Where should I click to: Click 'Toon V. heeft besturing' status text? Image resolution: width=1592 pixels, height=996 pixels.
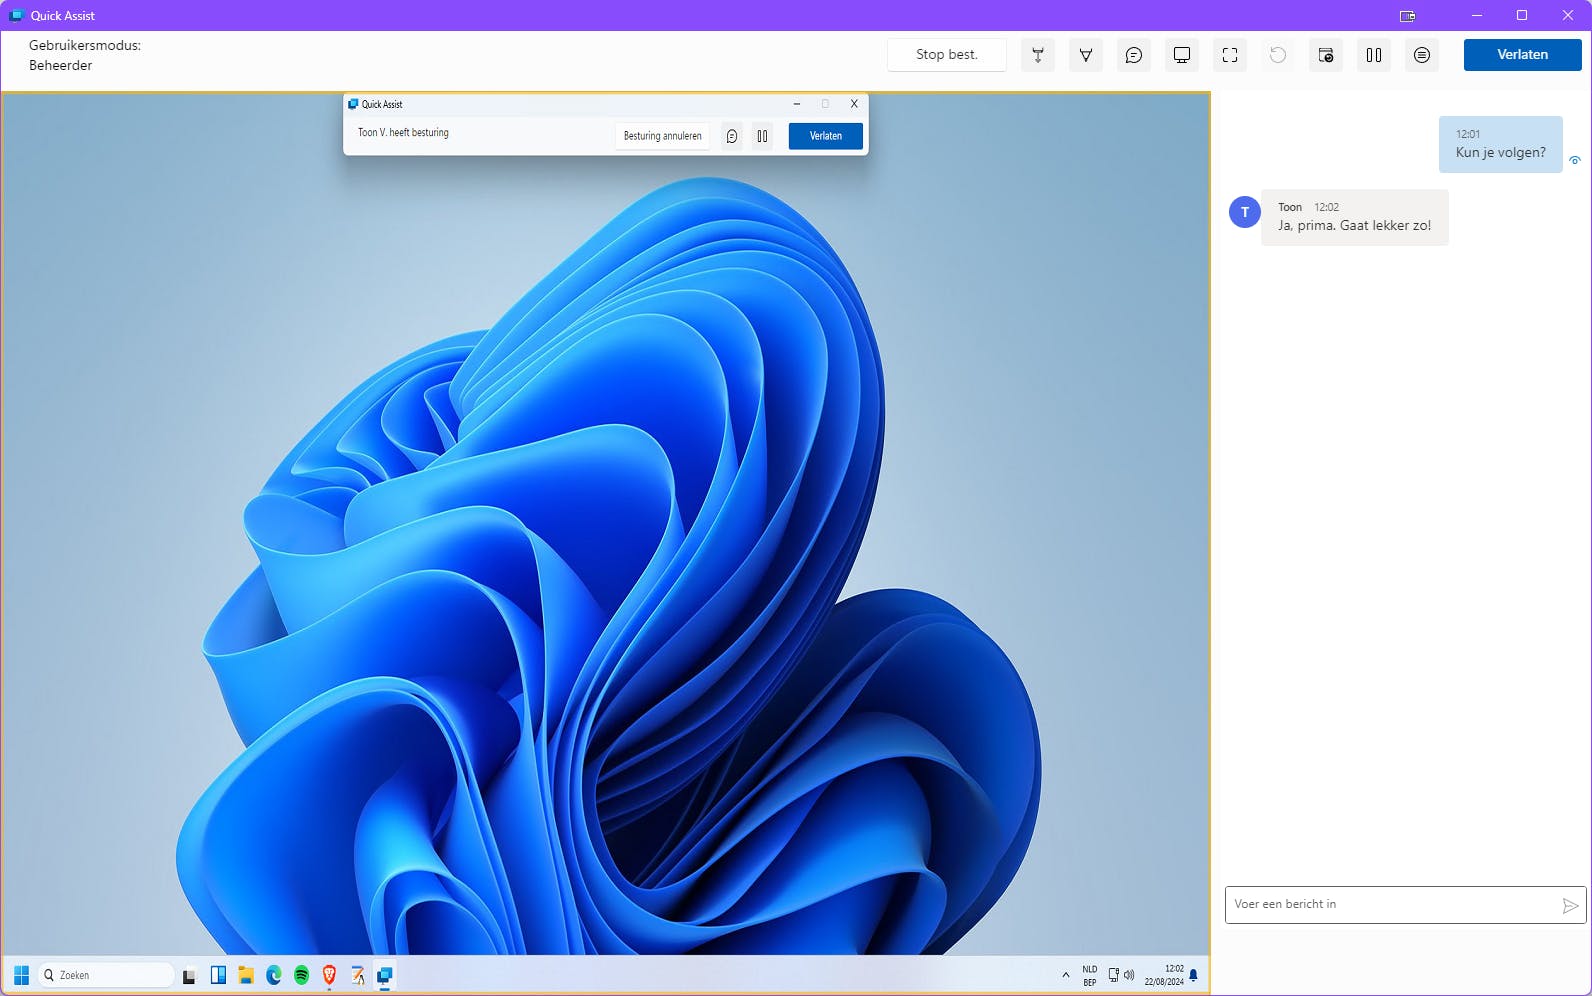pos(403,133)
